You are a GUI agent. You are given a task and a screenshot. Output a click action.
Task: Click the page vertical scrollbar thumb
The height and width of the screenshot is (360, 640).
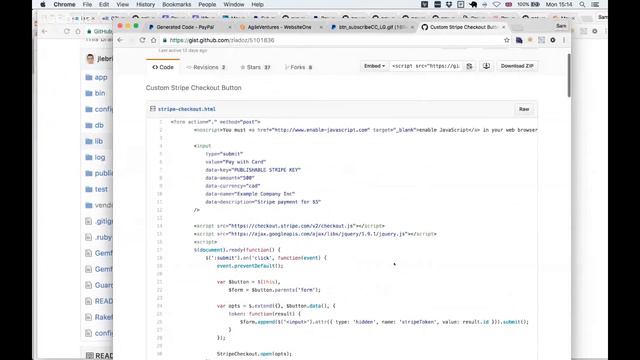click(569, 75)
